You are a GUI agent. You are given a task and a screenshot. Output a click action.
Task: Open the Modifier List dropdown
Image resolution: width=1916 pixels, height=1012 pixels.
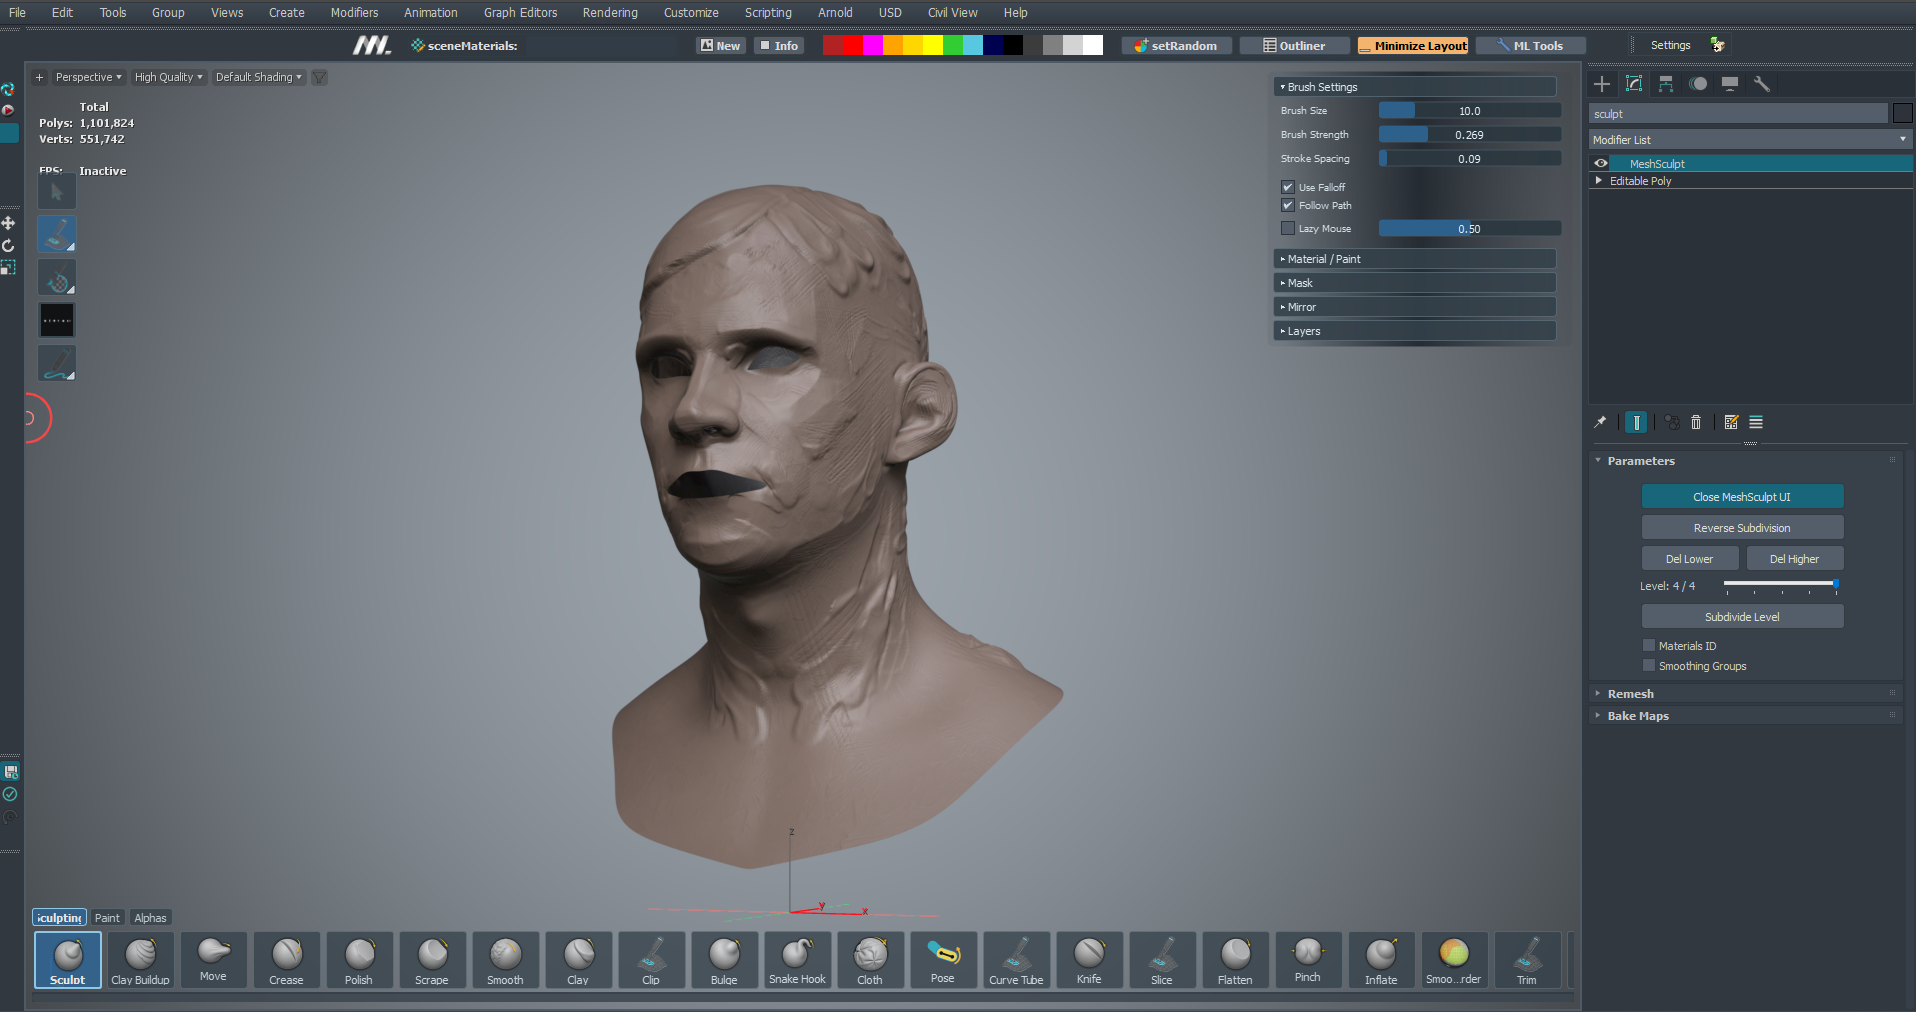pos(1750,140)
